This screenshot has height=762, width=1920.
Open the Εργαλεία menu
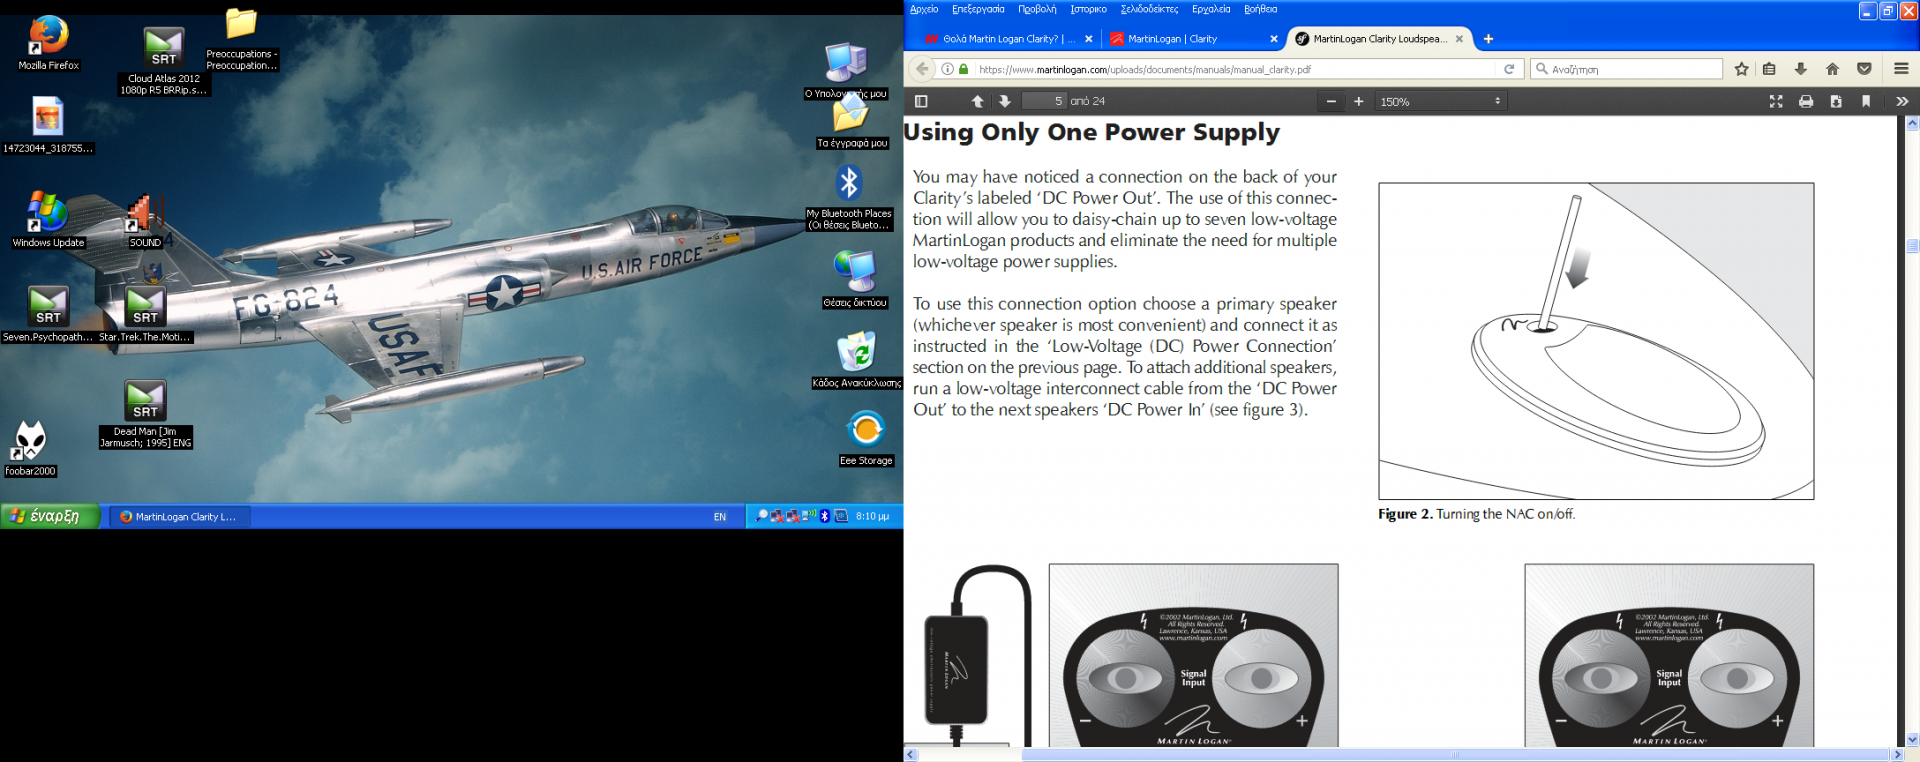pos(1211,9)
